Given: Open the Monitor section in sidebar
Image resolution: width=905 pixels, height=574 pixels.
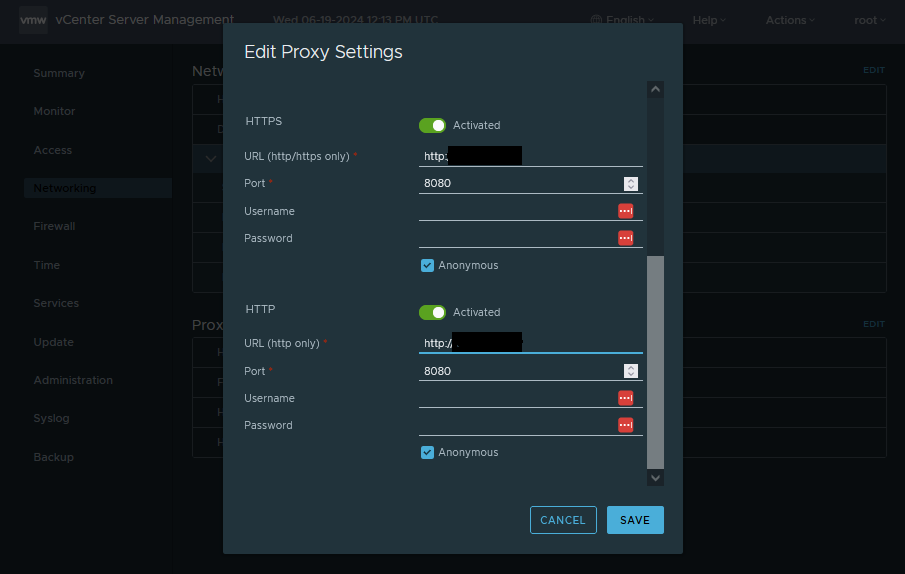Looking at the screenshot, I should pos(54,111).
